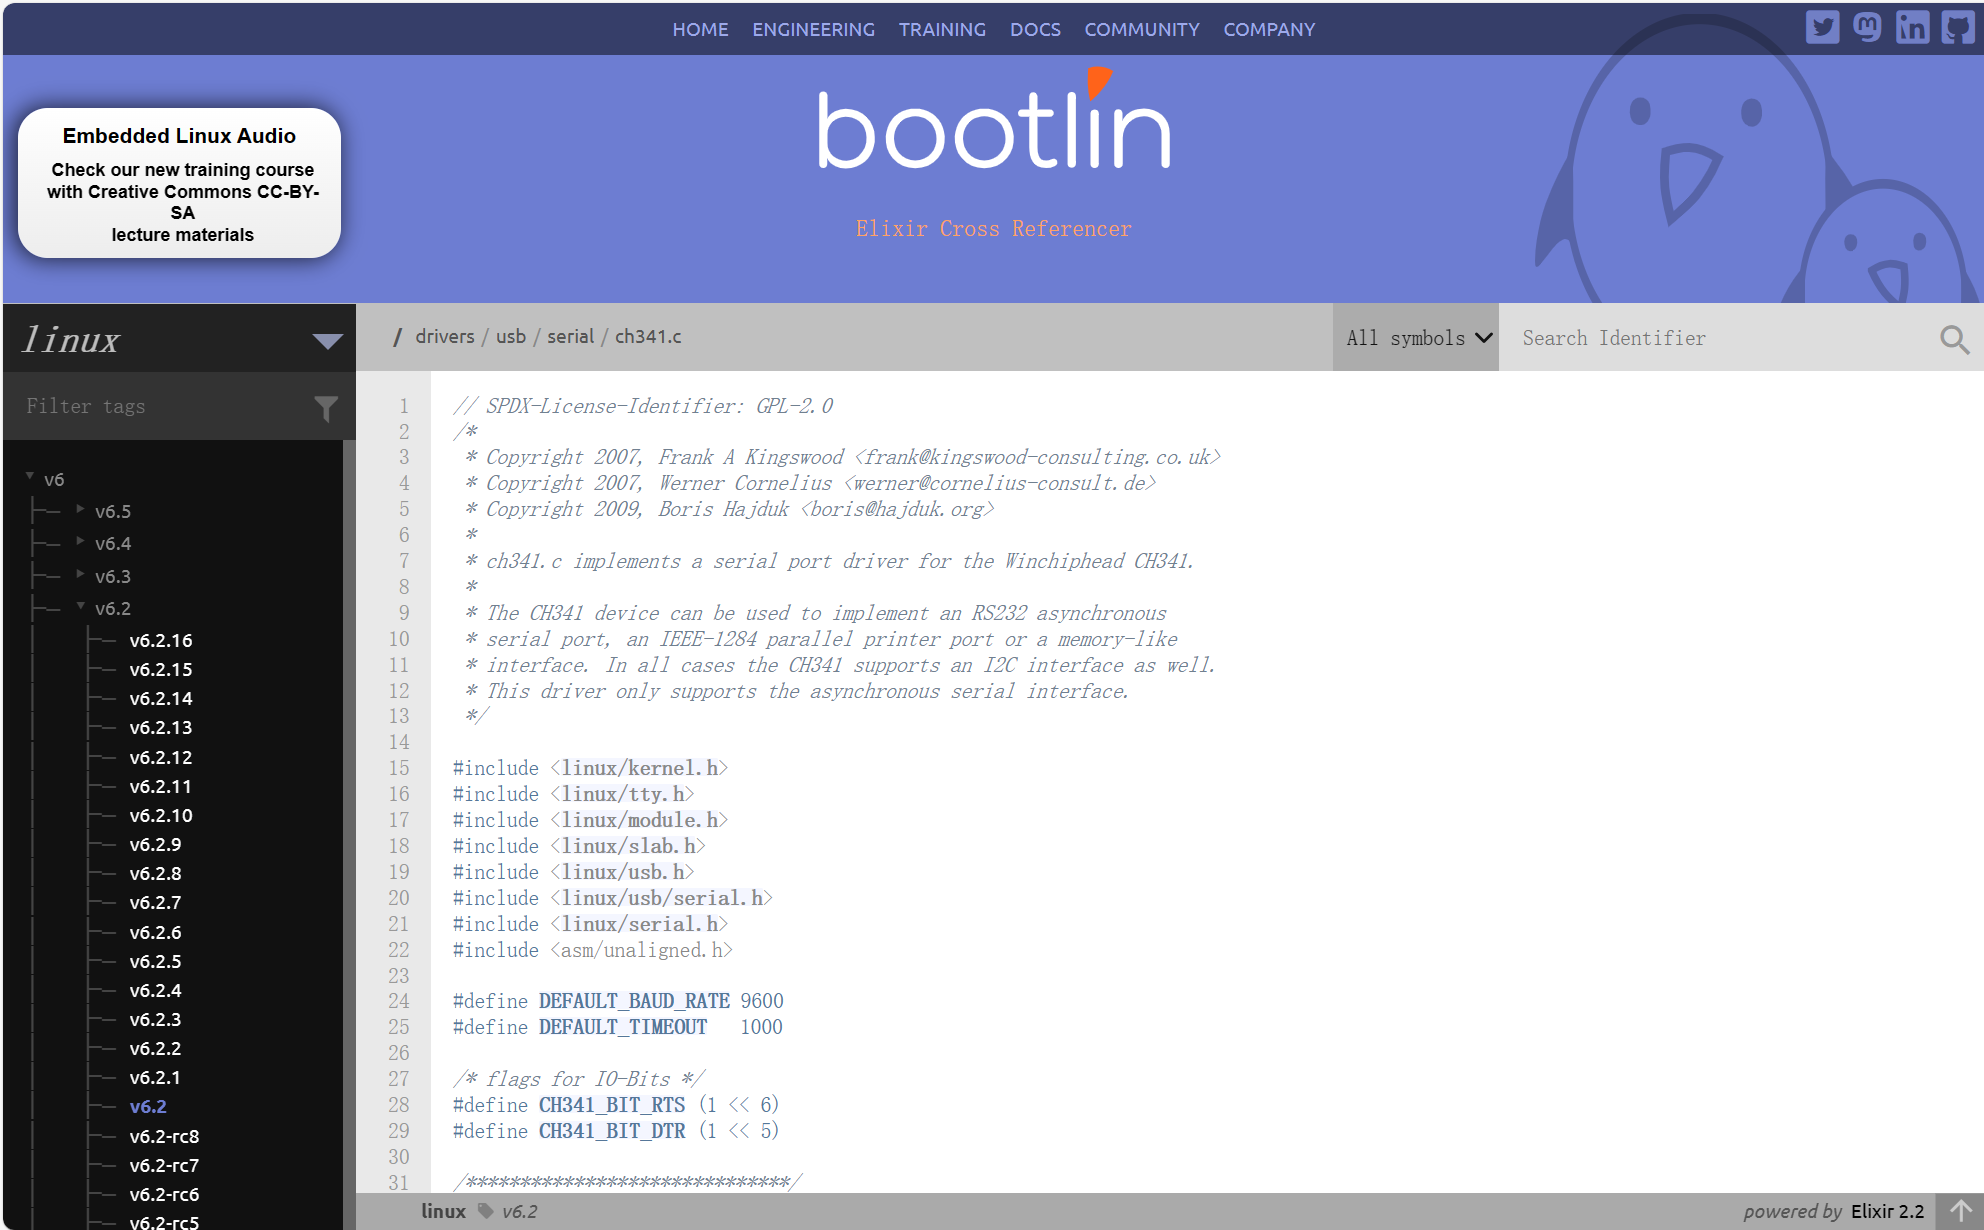Open the linux project dropdown arrow
The width and height of the screenshot is (1984, 1230).
pos(327,341)
